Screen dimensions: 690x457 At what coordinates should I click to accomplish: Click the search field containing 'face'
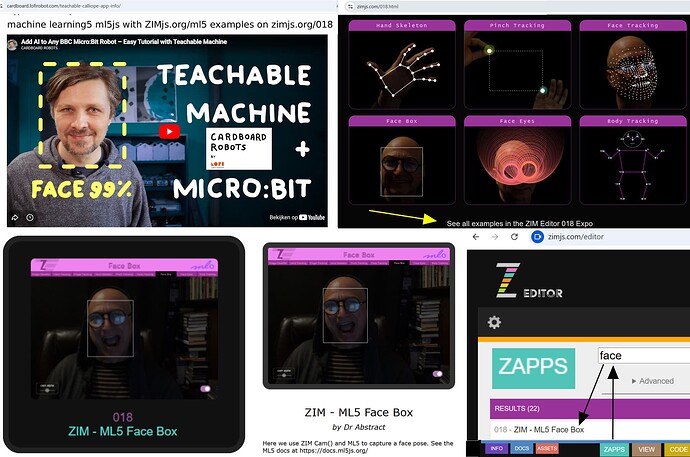[x=644, y=355]
